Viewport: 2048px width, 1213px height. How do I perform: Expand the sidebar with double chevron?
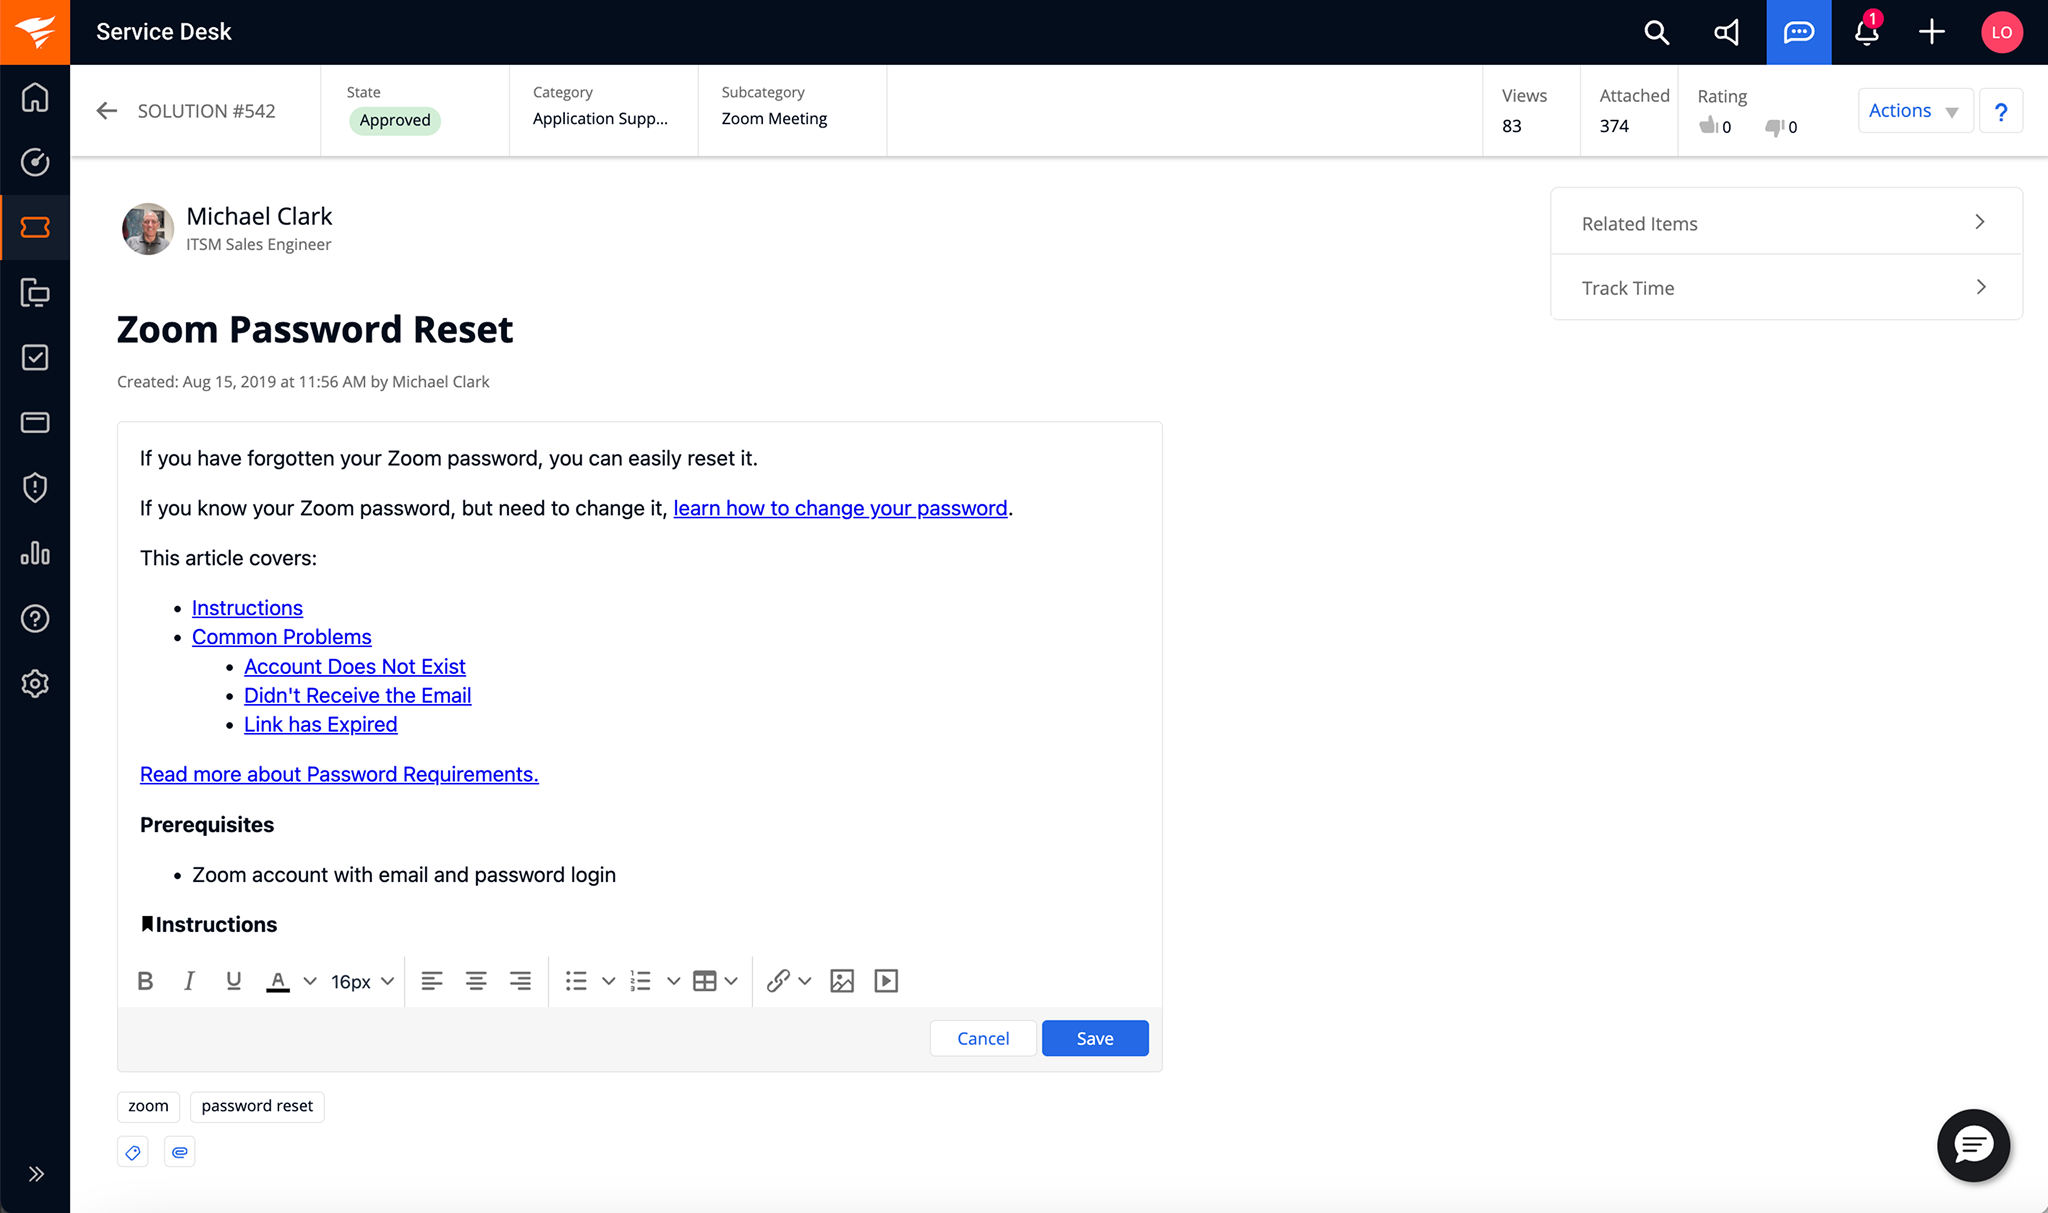pyautogui.click(x=36, y=1174)
